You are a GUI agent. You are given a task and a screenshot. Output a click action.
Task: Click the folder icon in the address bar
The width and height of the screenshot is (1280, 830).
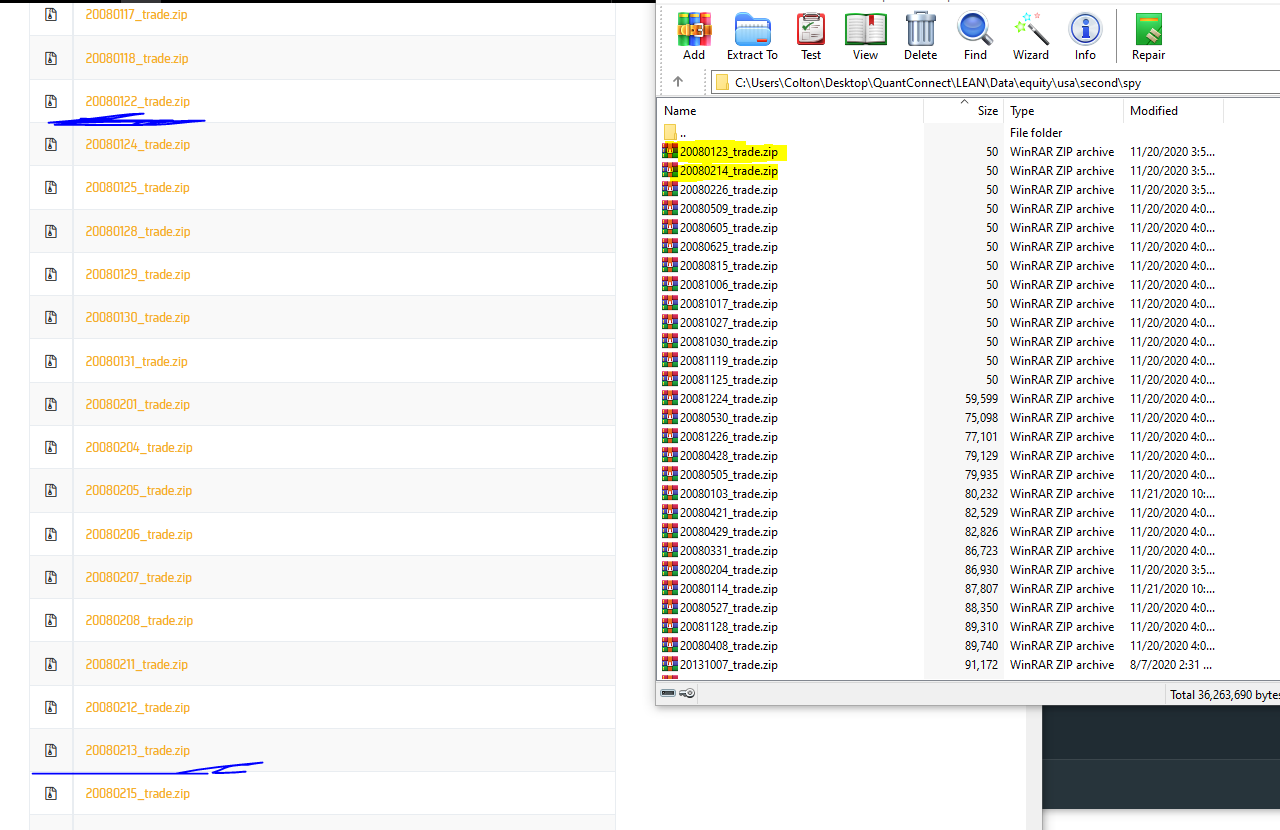tap(722, 82)
